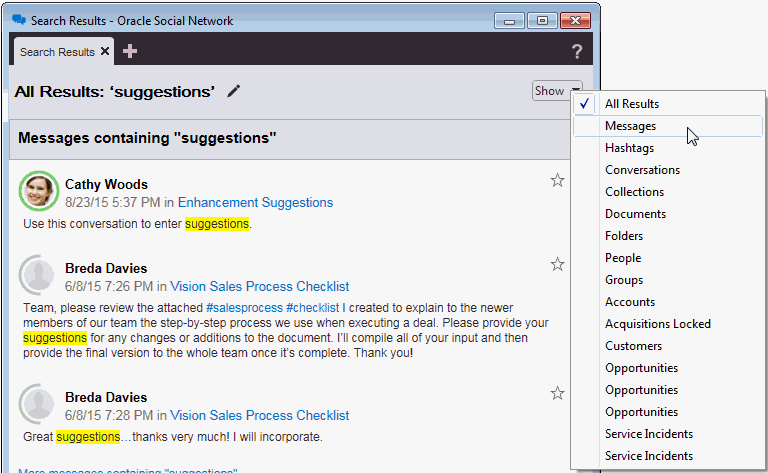Screen dimensions: 768x473
Task: Open a new tab with plus icon
Action: tap(130, 51)
